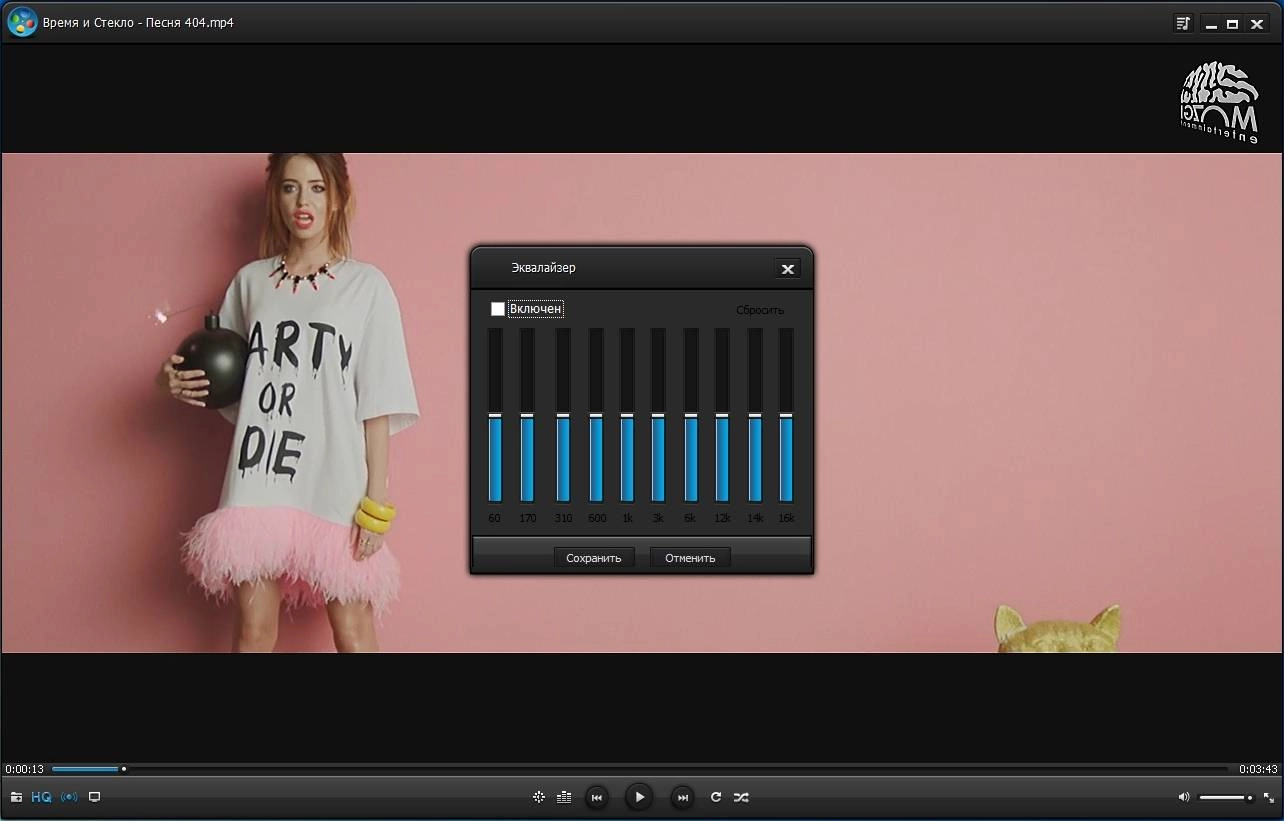
Task: Mute sound with speaker icon
Action: click(x=1184, y=797)
